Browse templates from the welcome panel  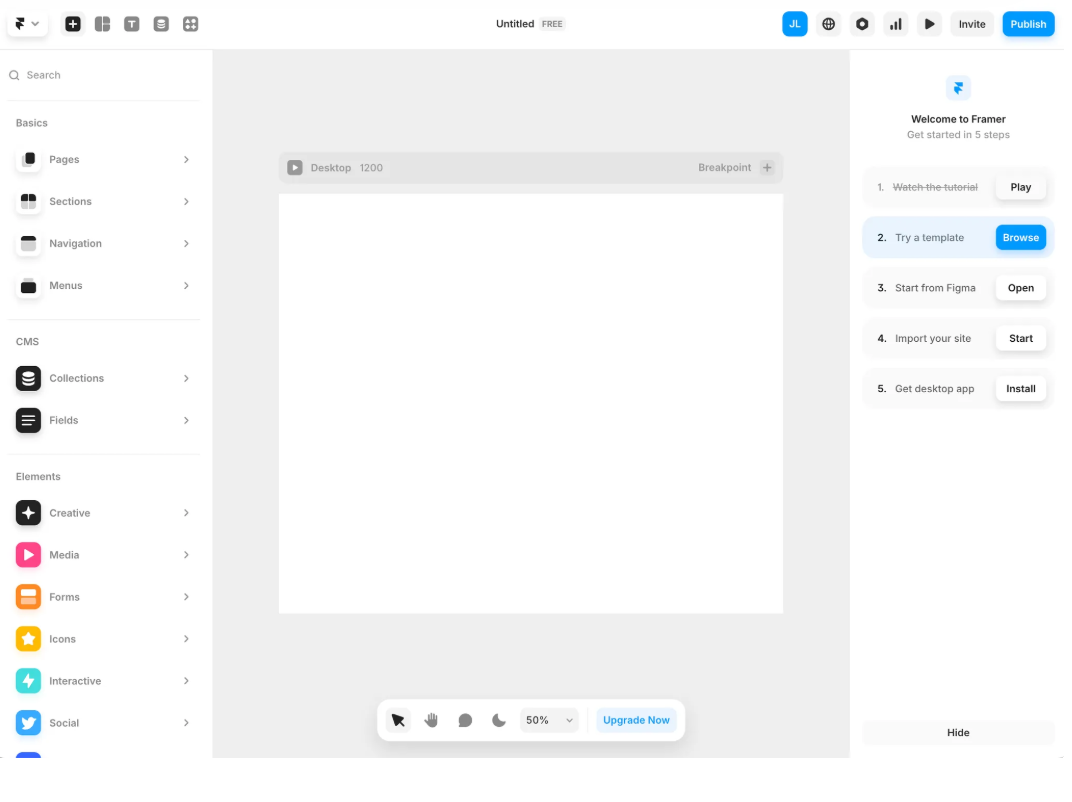1021,237
